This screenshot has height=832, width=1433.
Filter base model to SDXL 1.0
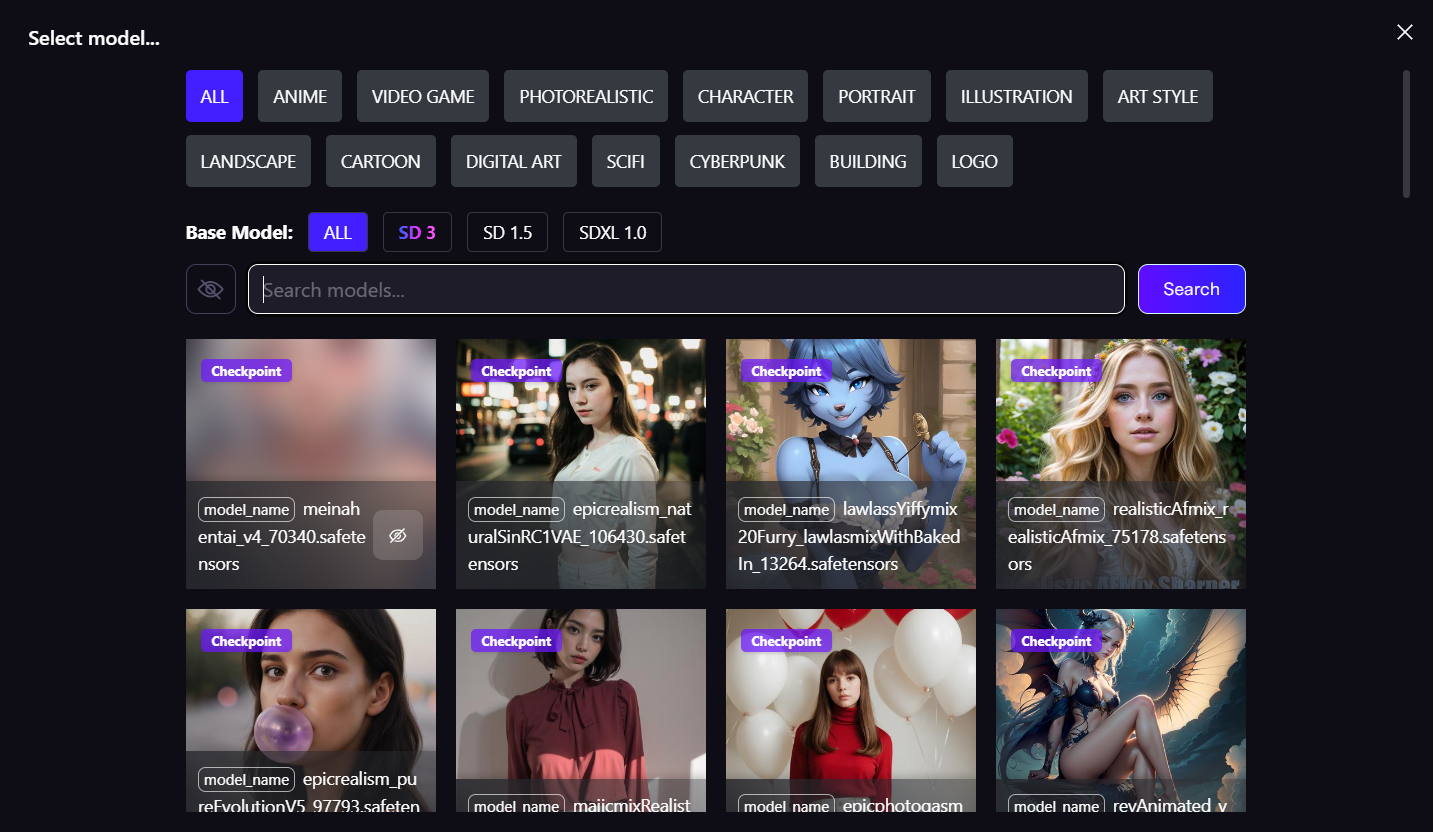612,232
